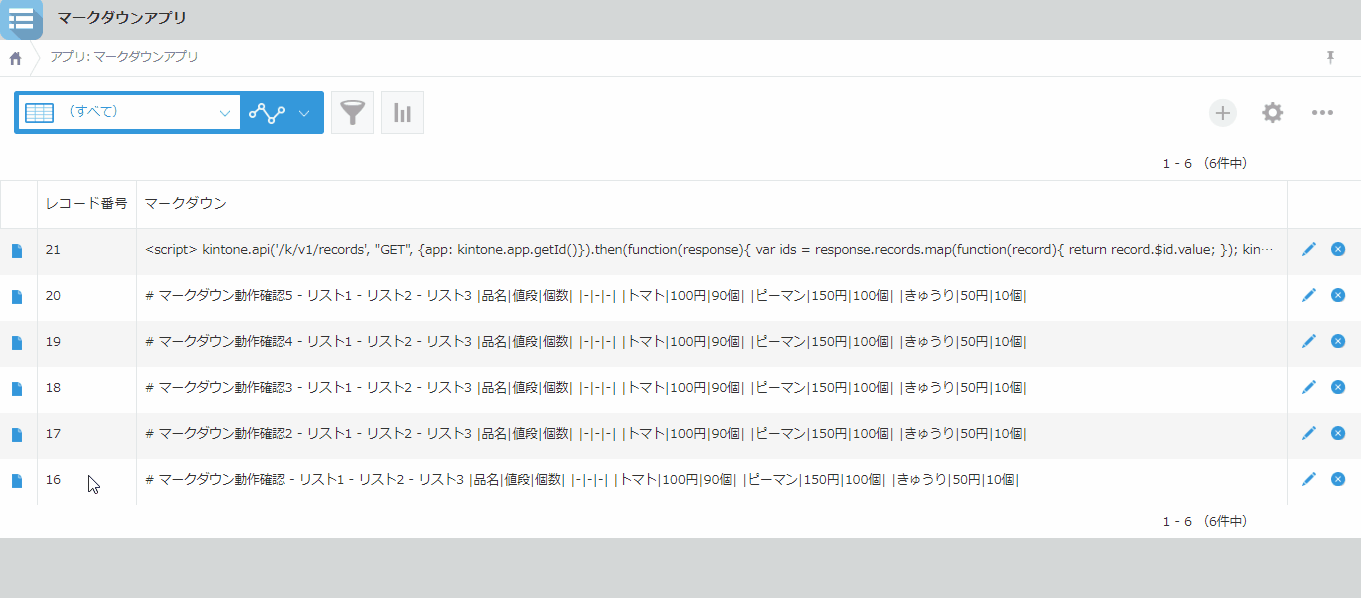The width and height of the screenshot is (1361, 598).
Task: Click the アプリ: マークダウンアプリ breadcrumb link
Action: [x=124, y=57]
